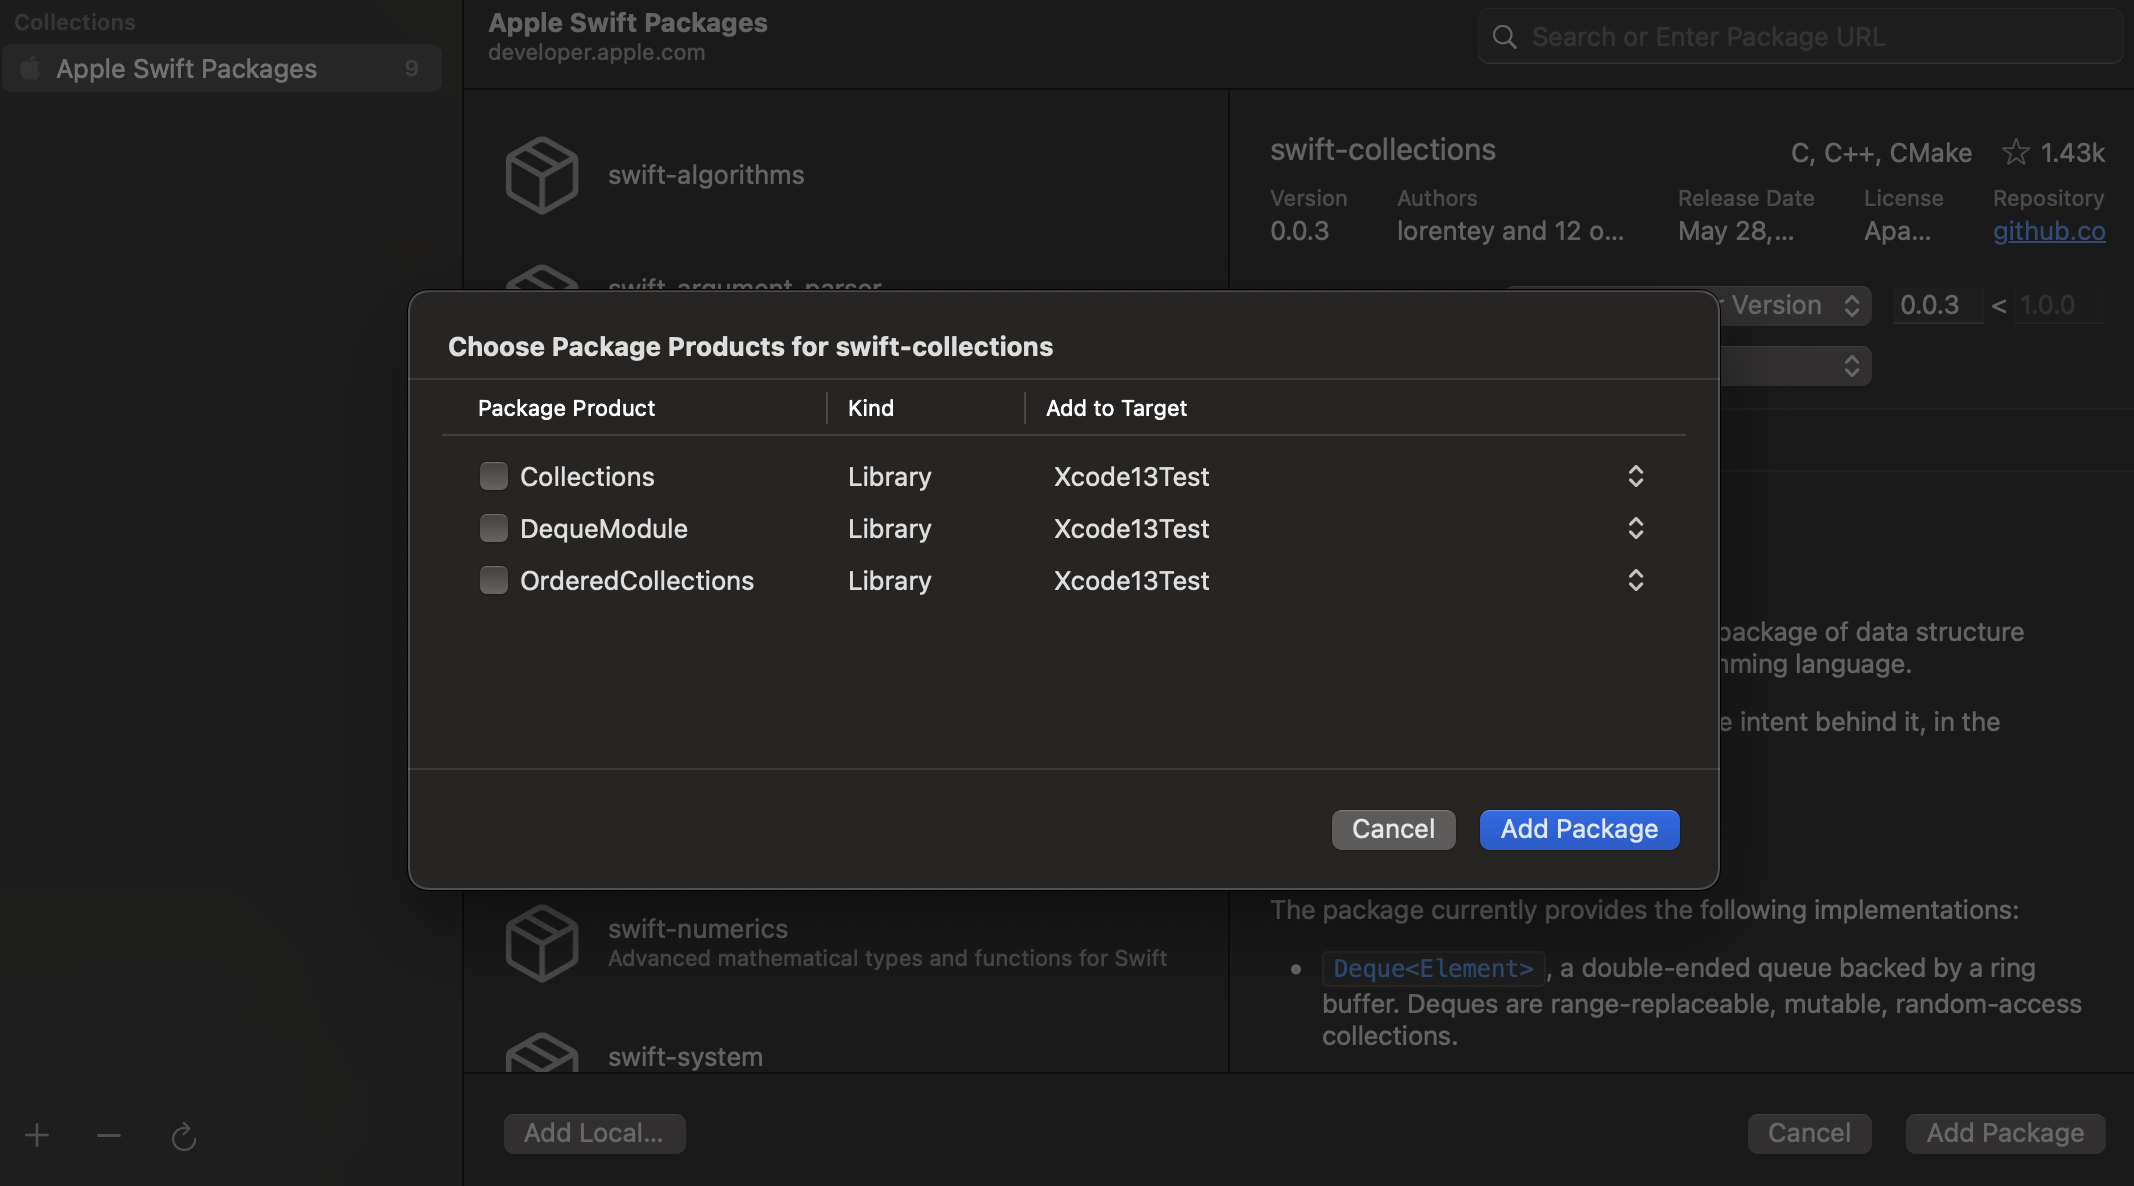The image size is (2134, 1186).
Task: Select Apple Swift Packages collection in sidebar
Action: pos(222,68)
